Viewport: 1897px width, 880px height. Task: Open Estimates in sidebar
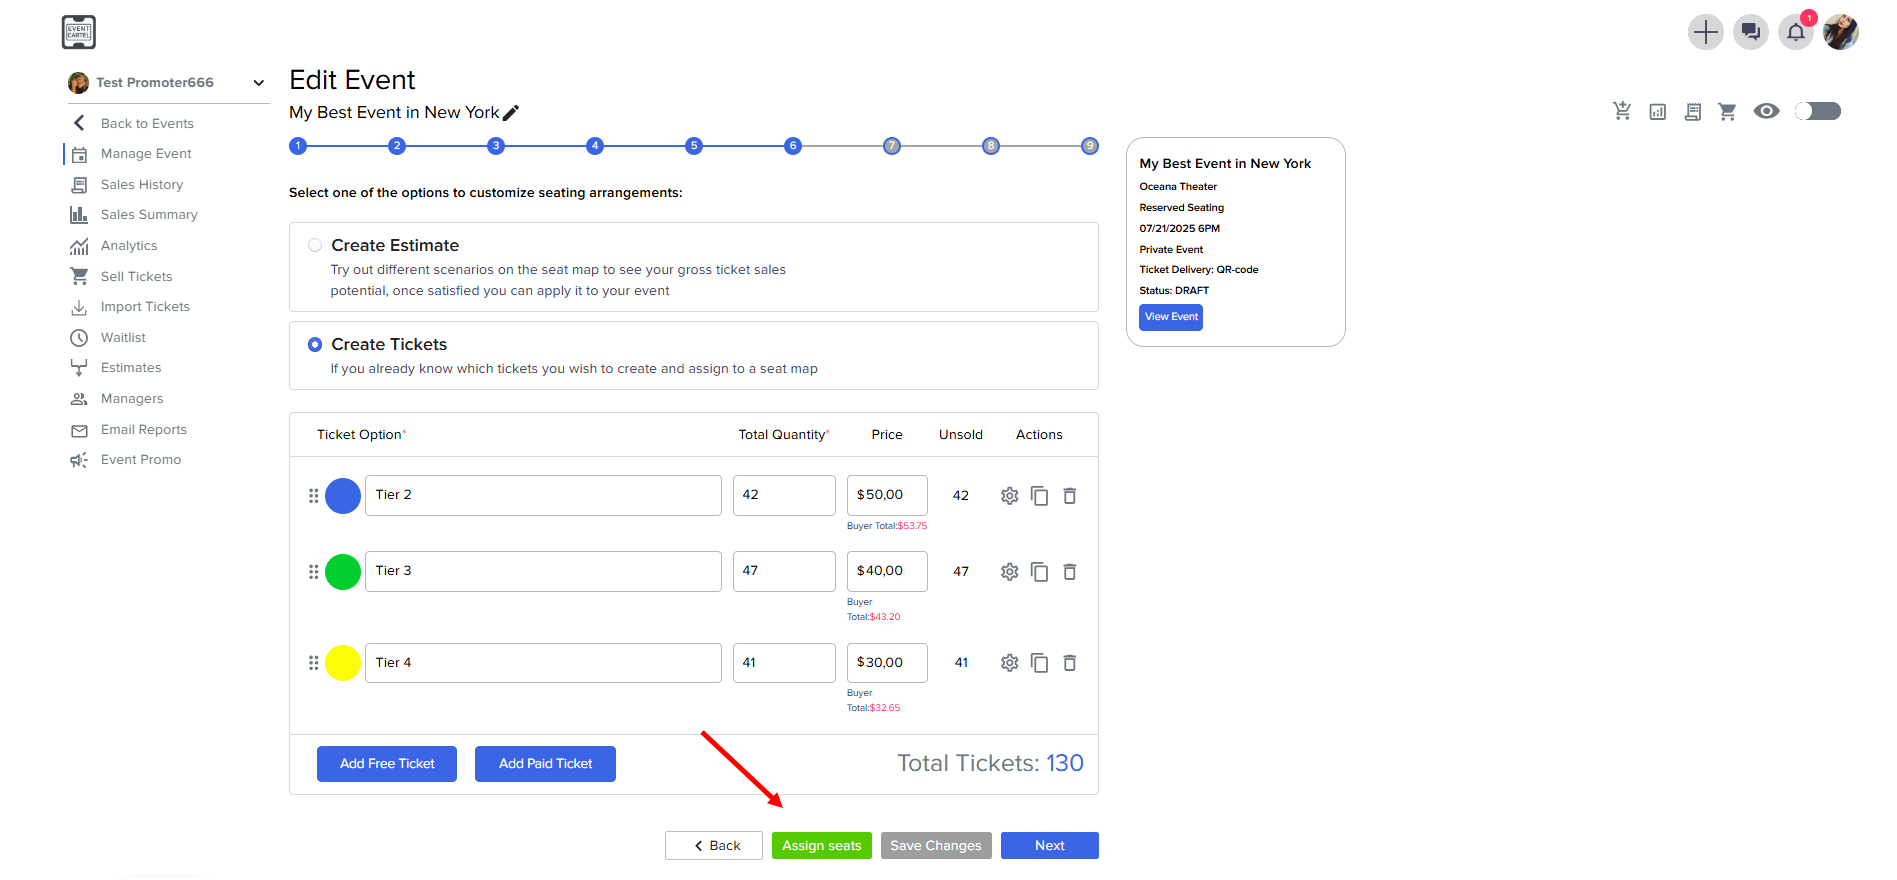(x=131, y=368)
